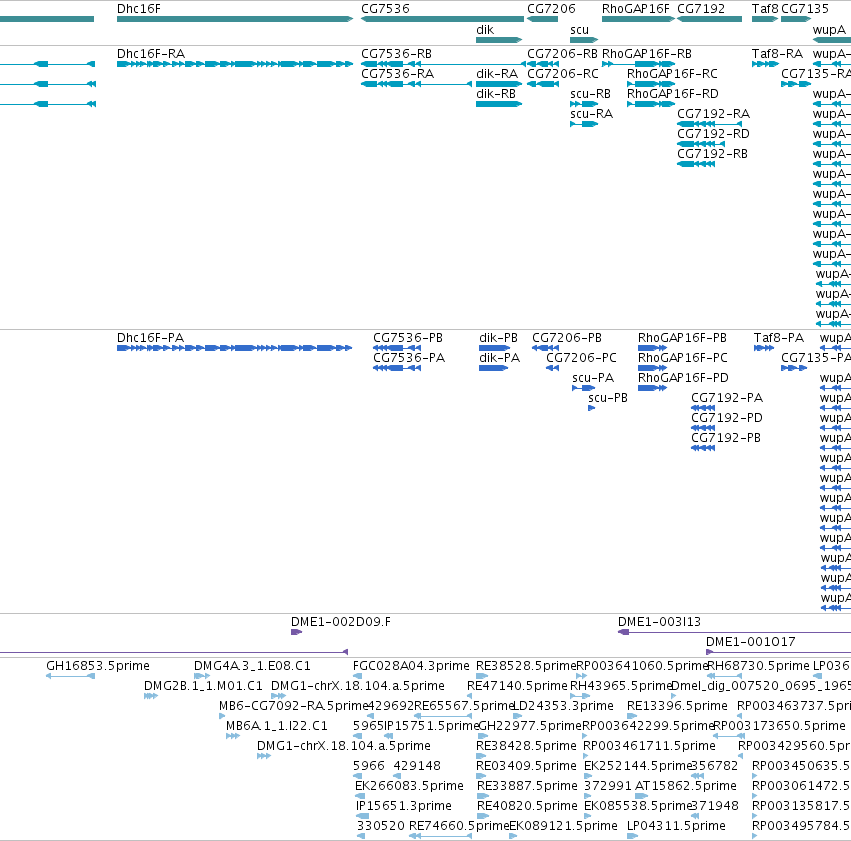Select the "CG7206-PC" CDS label
The width and height of the screenshot is (851, 841).
click(x=582, y=358)
